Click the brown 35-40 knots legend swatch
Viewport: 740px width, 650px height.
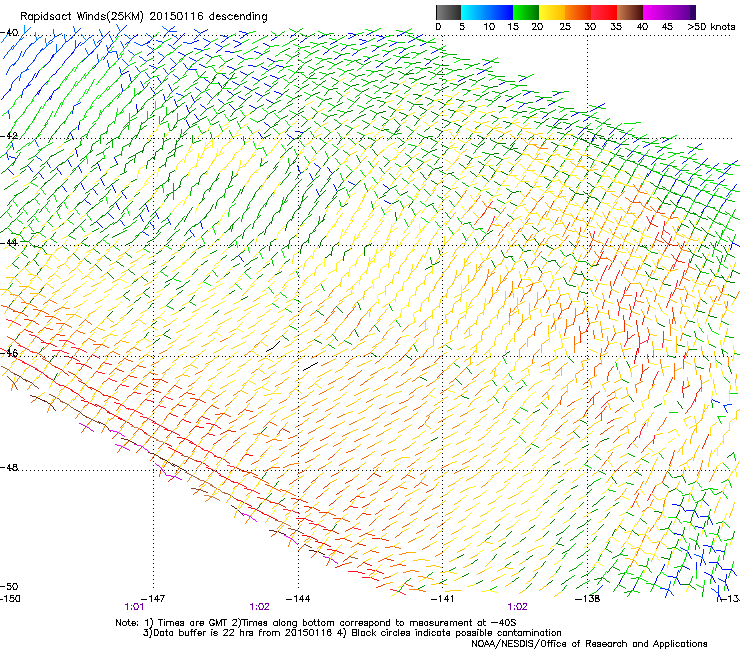[630, 12]
